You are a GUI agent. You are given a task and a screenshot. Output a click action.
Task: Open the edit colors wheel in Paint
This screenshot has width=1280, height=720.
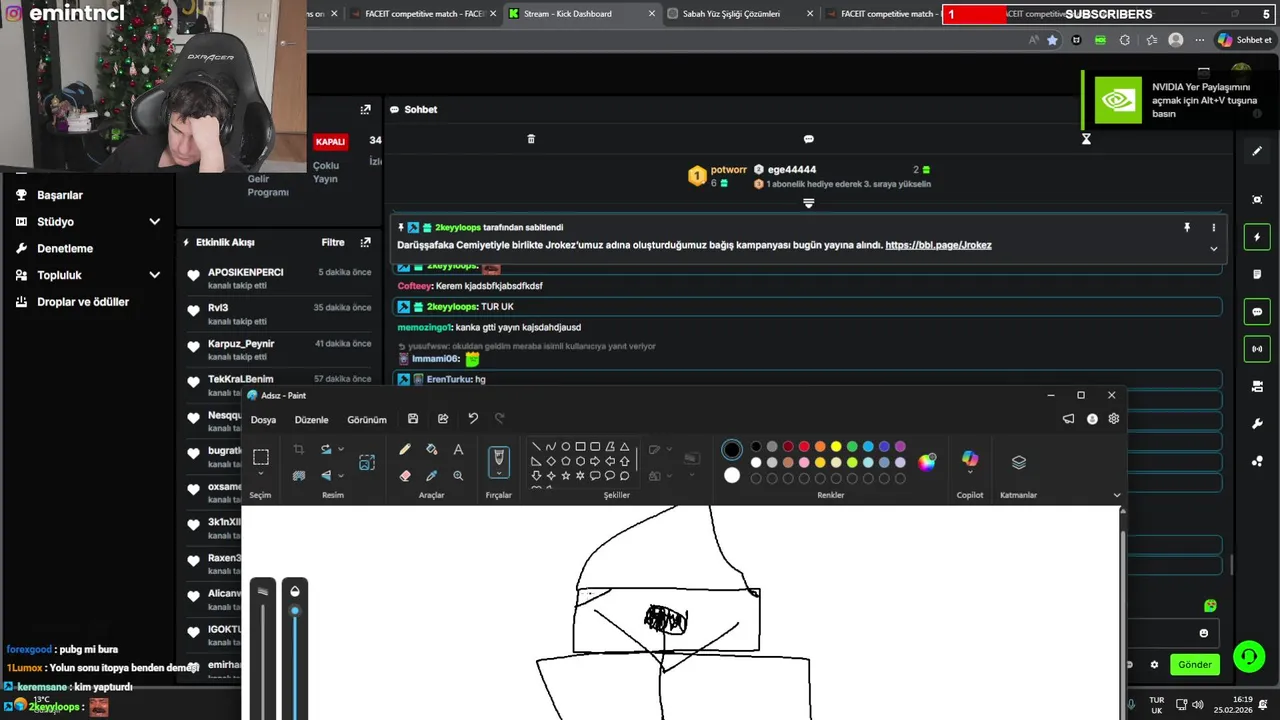pyautogui.click(x=927, y=462)
